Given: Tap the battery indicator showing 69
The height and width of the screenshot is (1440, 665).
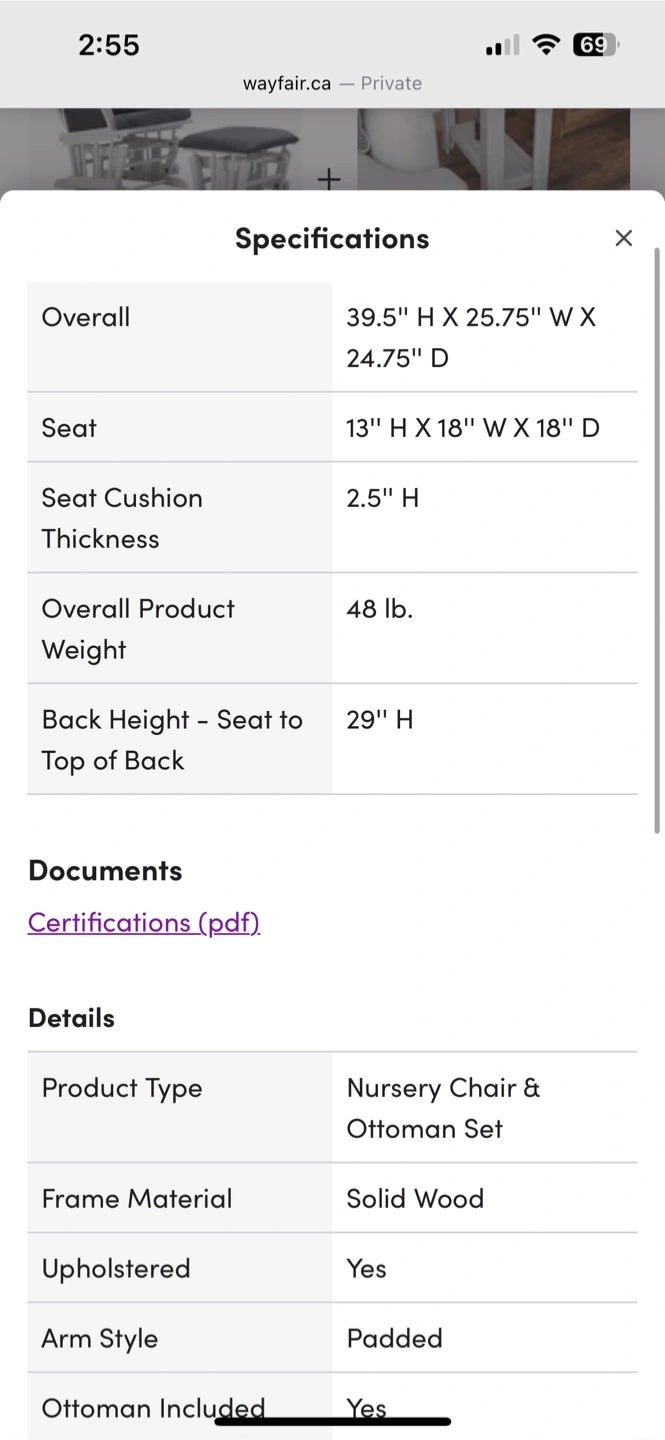Looking at the screenshot, I should [595, 45].
